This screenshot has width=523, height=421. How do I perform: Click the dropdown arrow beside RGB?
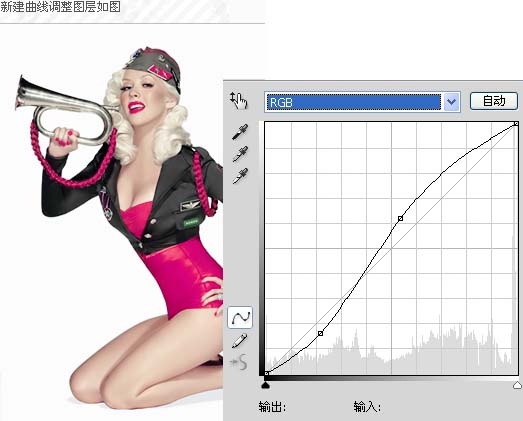tap(452, 102)
